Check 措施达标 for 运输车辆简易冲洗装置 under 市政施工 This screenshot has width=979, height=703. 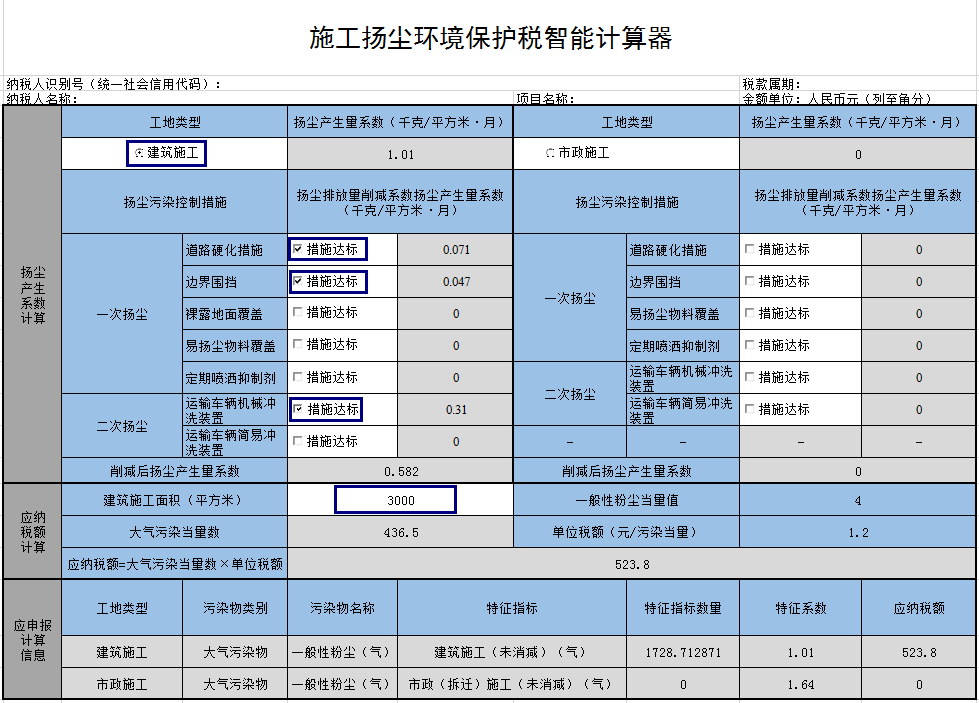(x=749, y=409)
